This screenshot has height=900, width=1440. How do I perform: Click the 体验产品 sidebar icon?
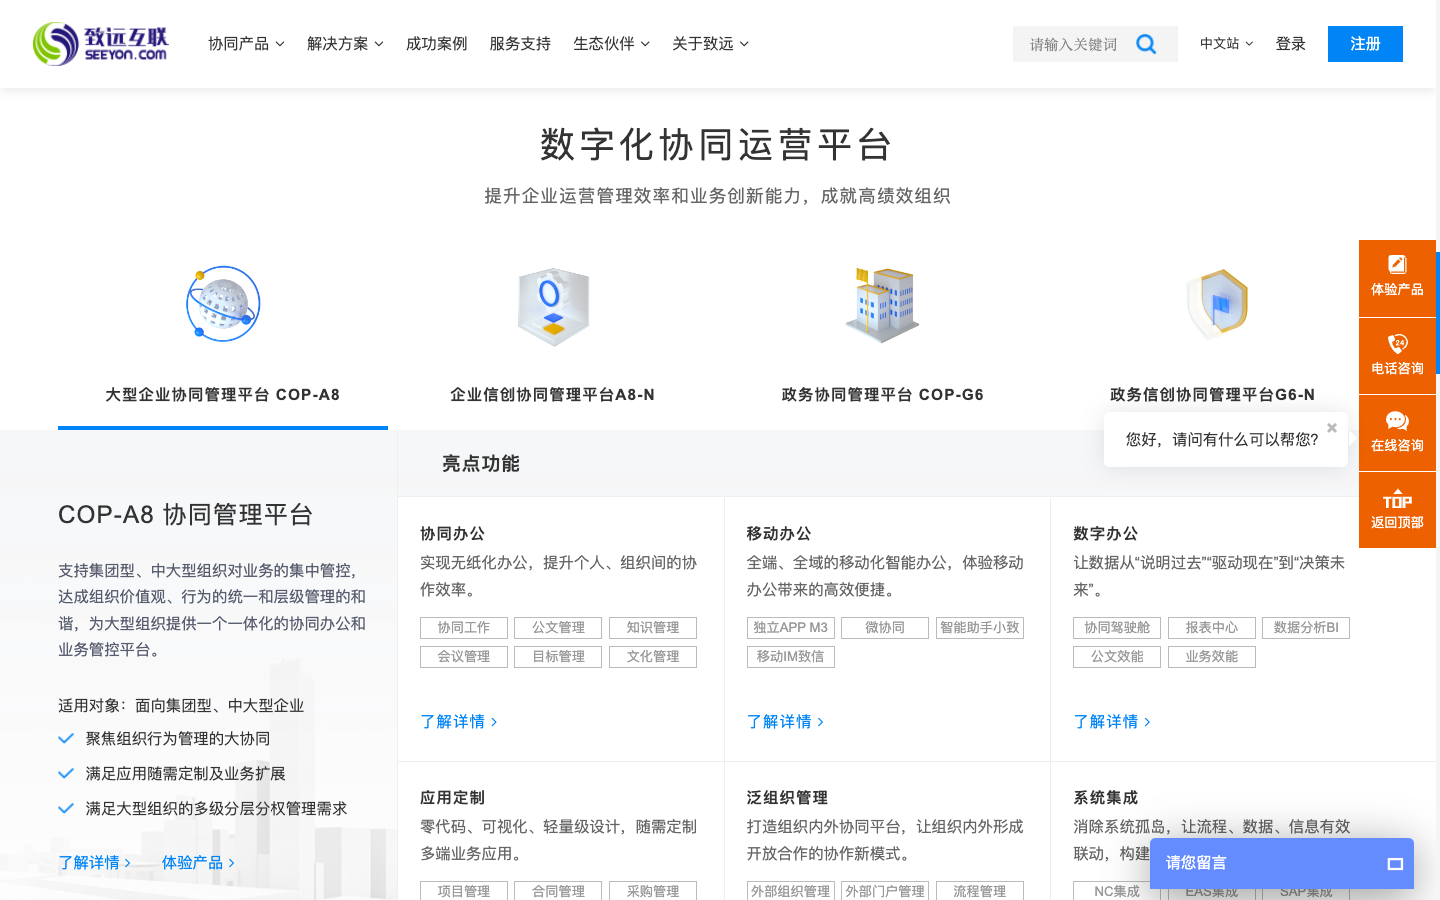coord(1397,264)
